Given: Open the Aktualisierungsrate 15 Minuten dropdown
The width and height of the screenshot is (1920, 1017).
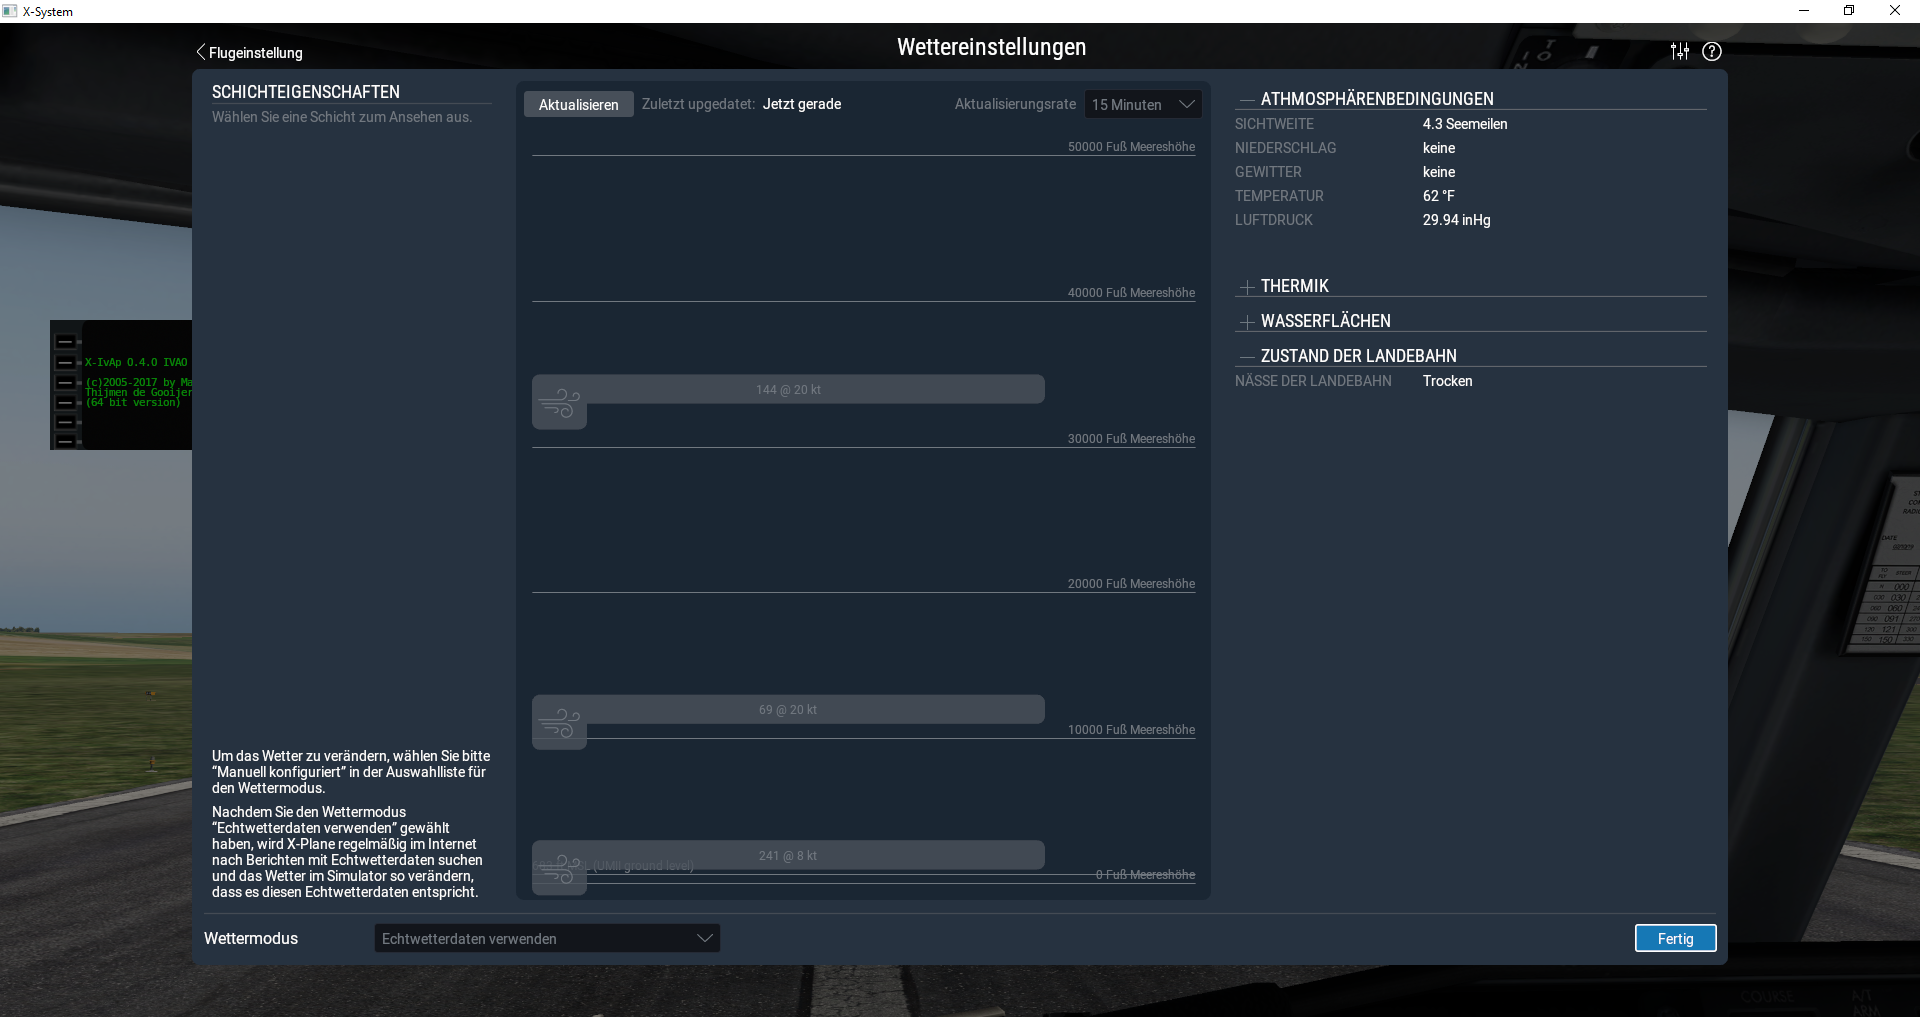Looking at the screenshot, I should pyautogui.click(x=1143, y=104).
